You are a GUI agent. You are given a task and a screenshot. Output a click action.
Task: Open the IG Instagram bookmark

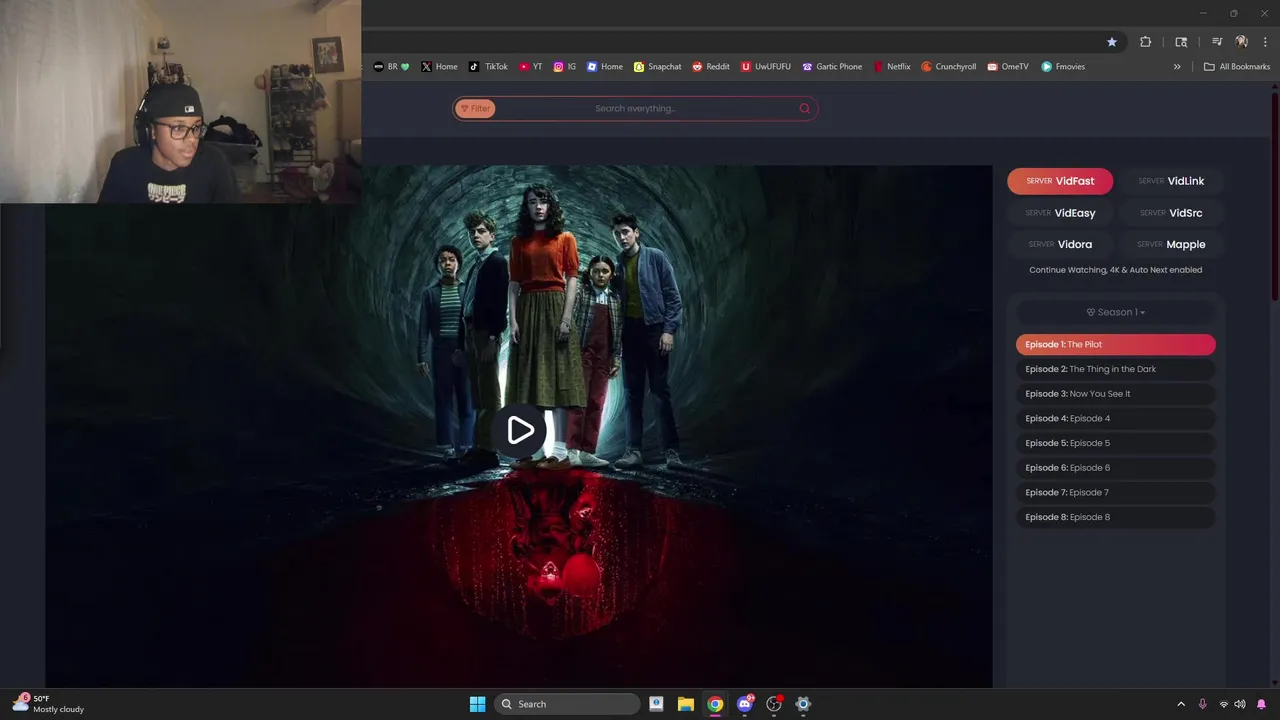pyautogui.click(x=565, y=67)
